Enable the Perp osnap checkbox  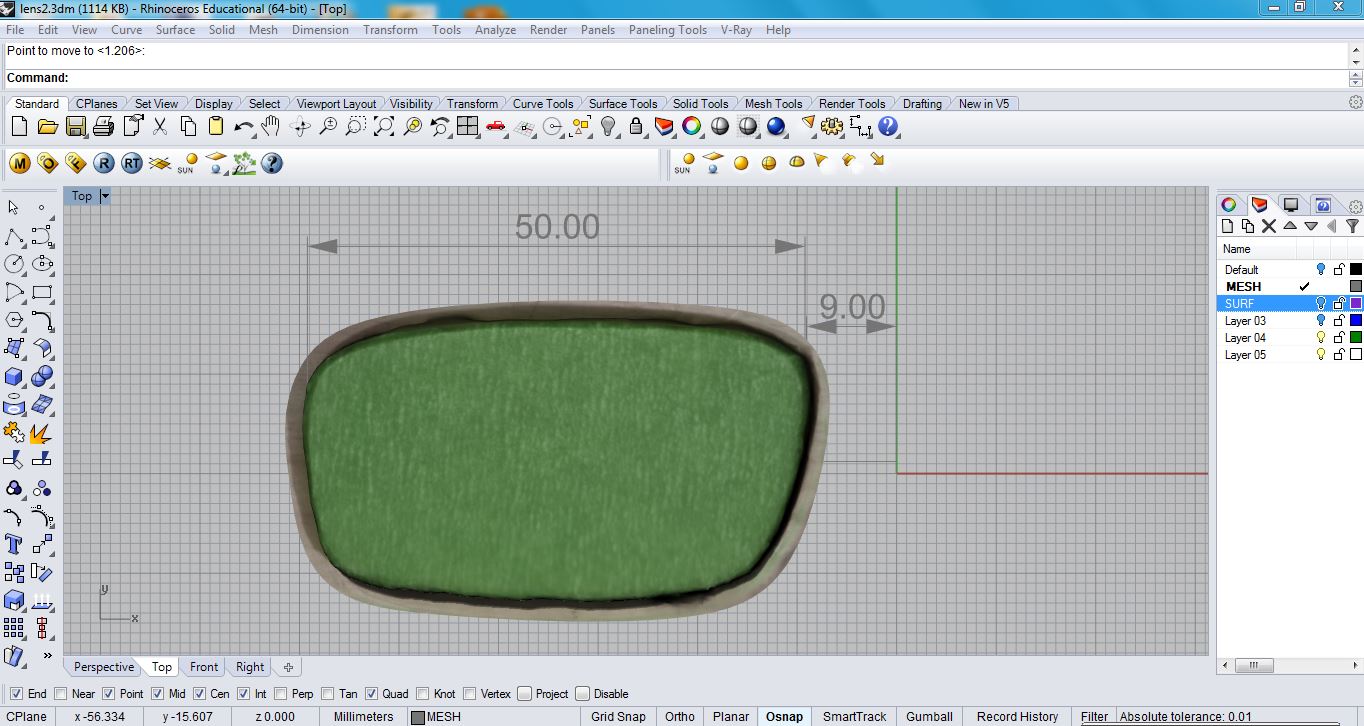point(281,693)
